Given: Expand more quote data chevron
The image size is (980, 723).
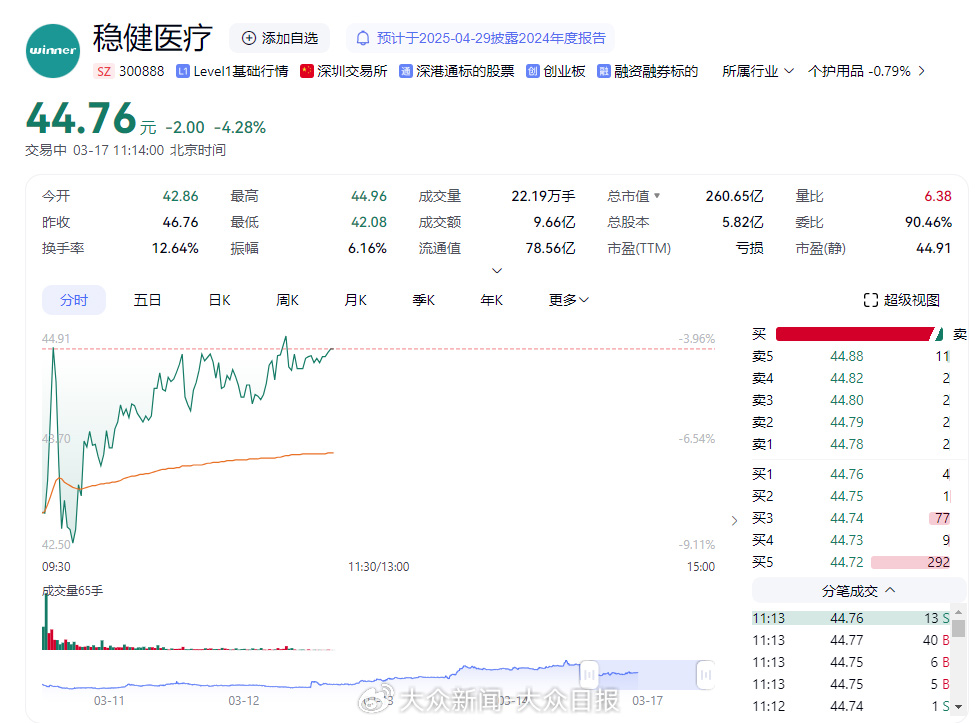Looking at the screenshot, I should [497, 271].
